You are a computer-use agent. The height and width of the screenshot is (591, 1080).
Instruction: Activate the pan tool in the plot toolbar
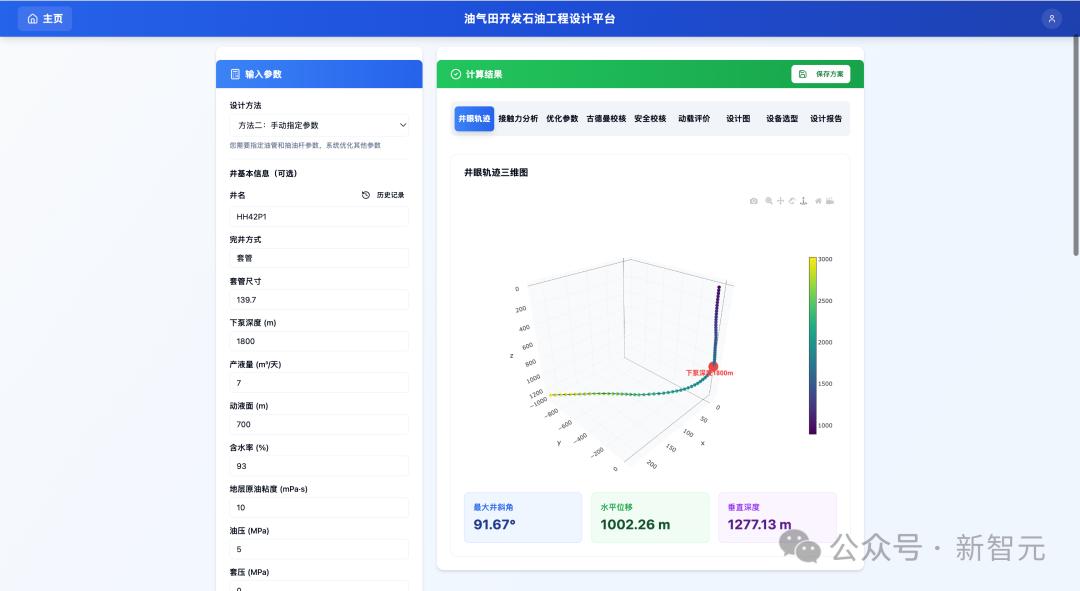(x=780, y=200)
